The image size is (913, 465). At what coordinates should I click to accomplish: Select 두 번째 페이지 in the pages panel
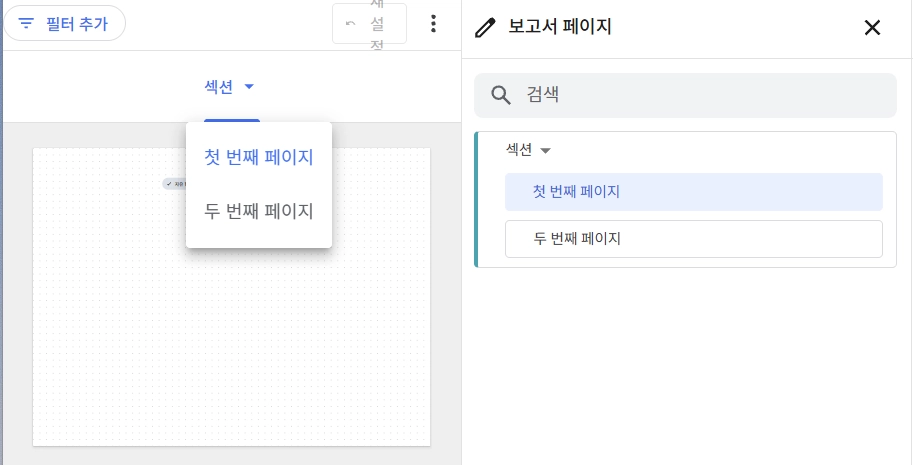pos(693,239)
